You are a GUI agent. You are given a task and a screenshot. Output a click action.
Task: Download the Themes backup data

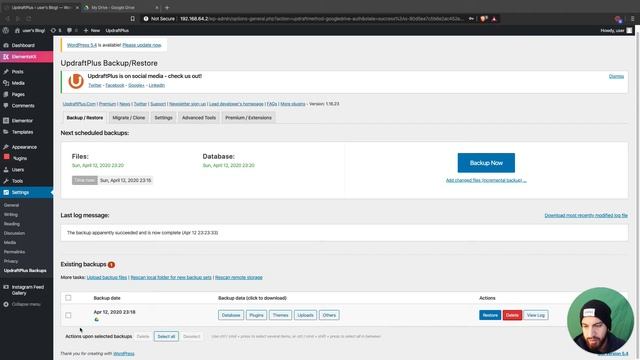[280, 315]
